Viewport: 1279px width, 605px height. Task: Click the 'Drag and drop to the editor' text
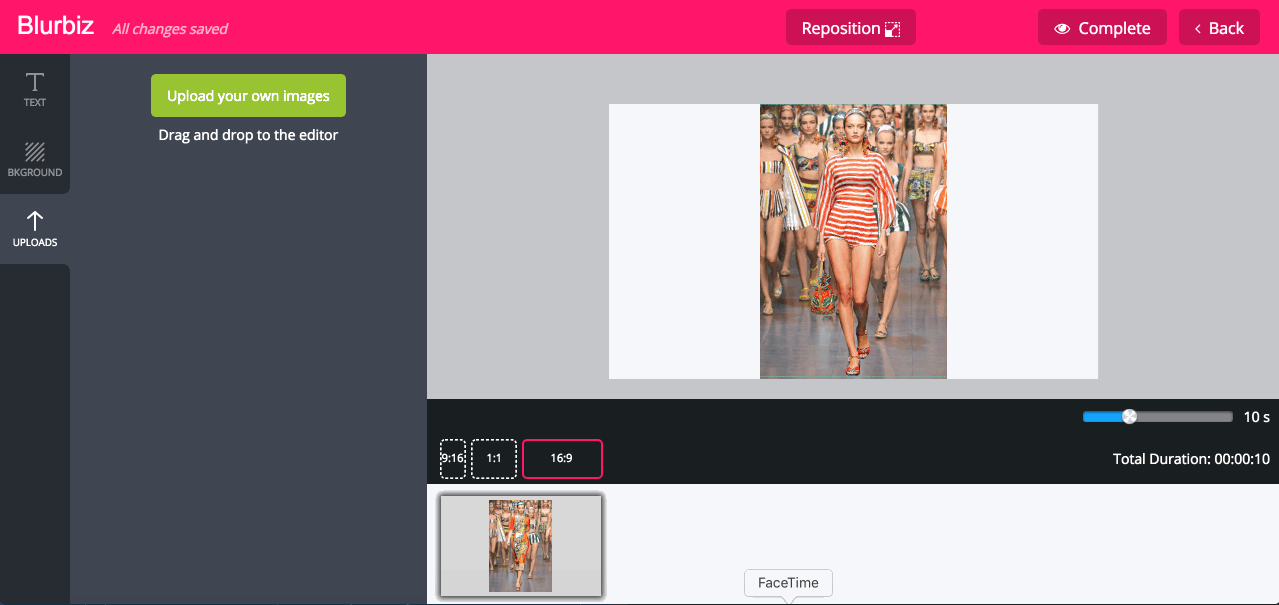click(x=248, y=135)
